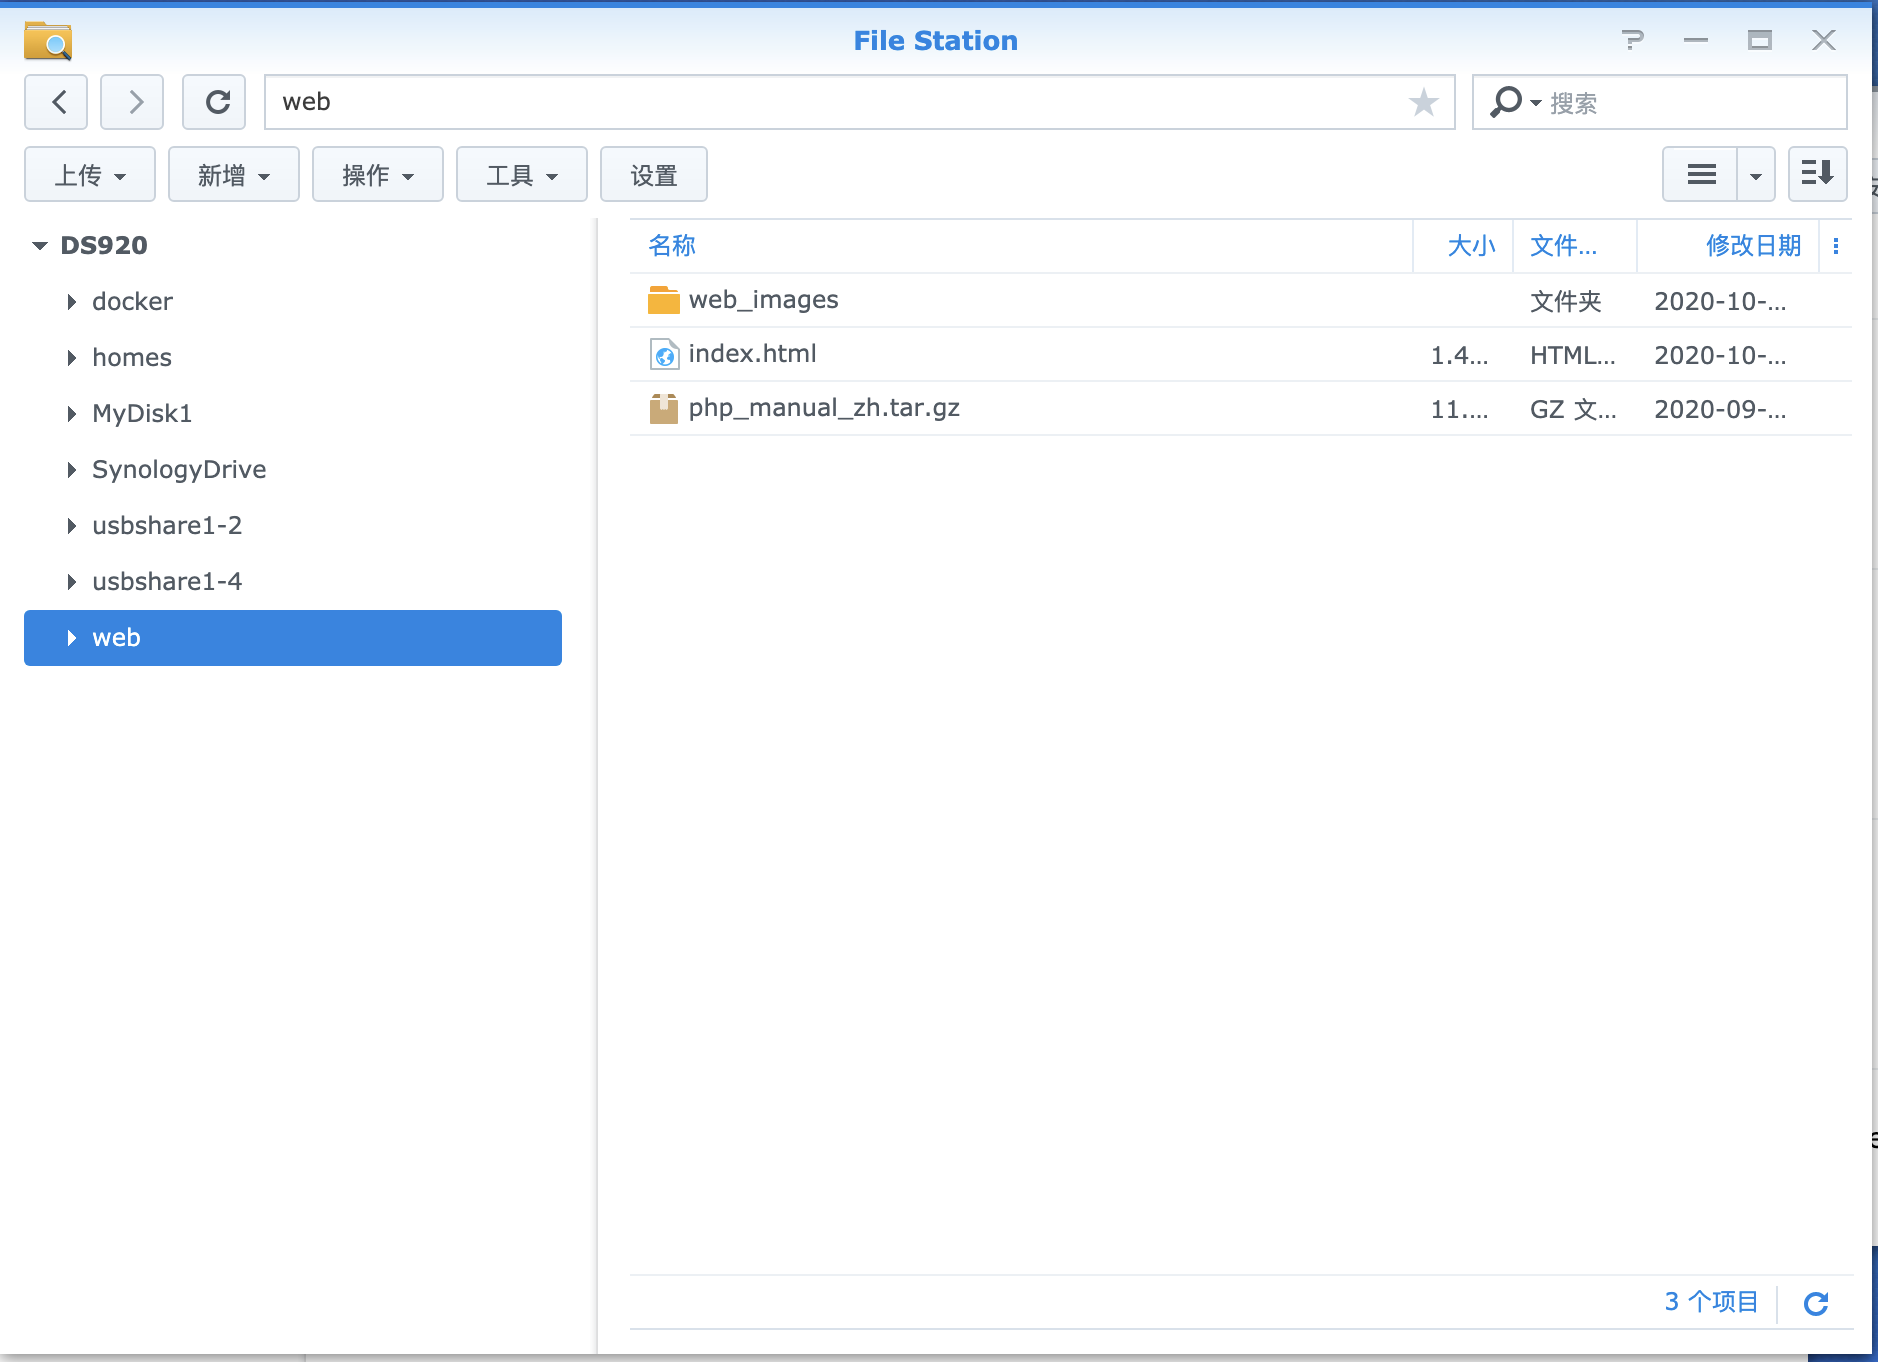Sort by 修改日期 column header
The height and width of the screenshot is (1362, 1878).
(1727, 246)
